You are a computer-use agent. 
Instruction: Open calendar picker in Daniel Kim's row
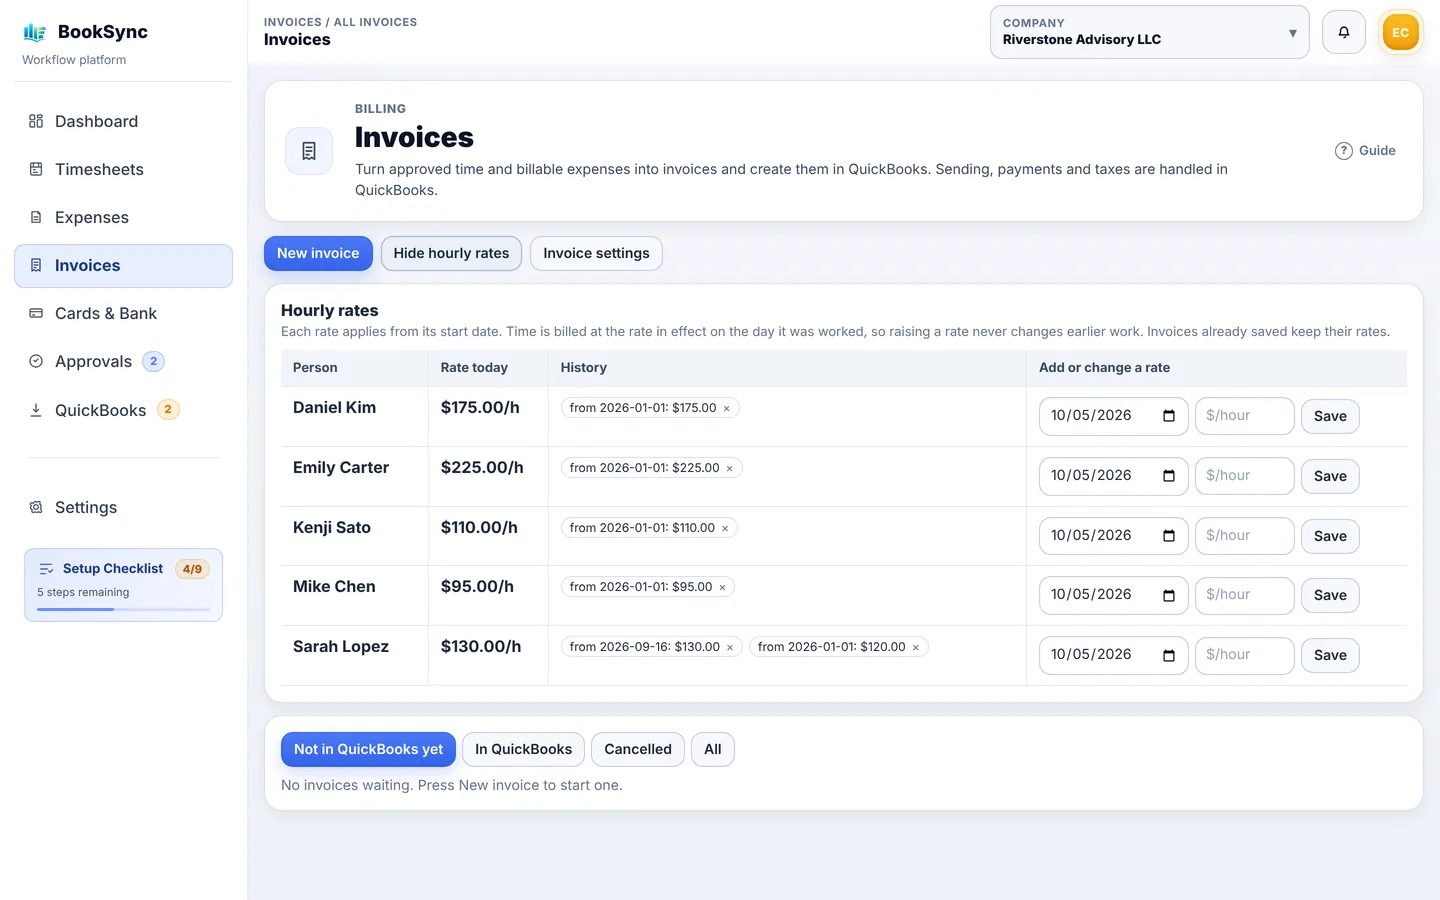[1168, 416]
